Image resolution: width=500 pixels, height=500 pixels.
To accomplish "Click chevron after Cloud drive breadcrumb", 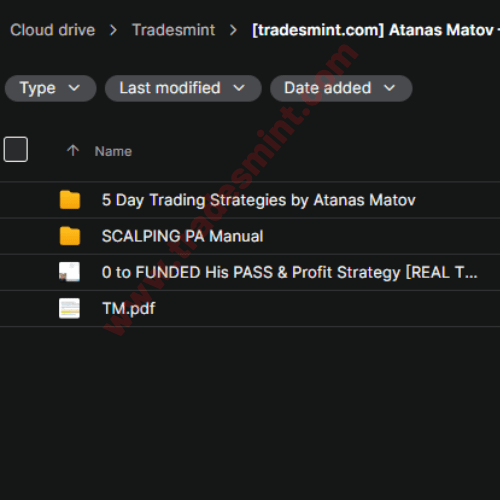I will tap(114, 30).
